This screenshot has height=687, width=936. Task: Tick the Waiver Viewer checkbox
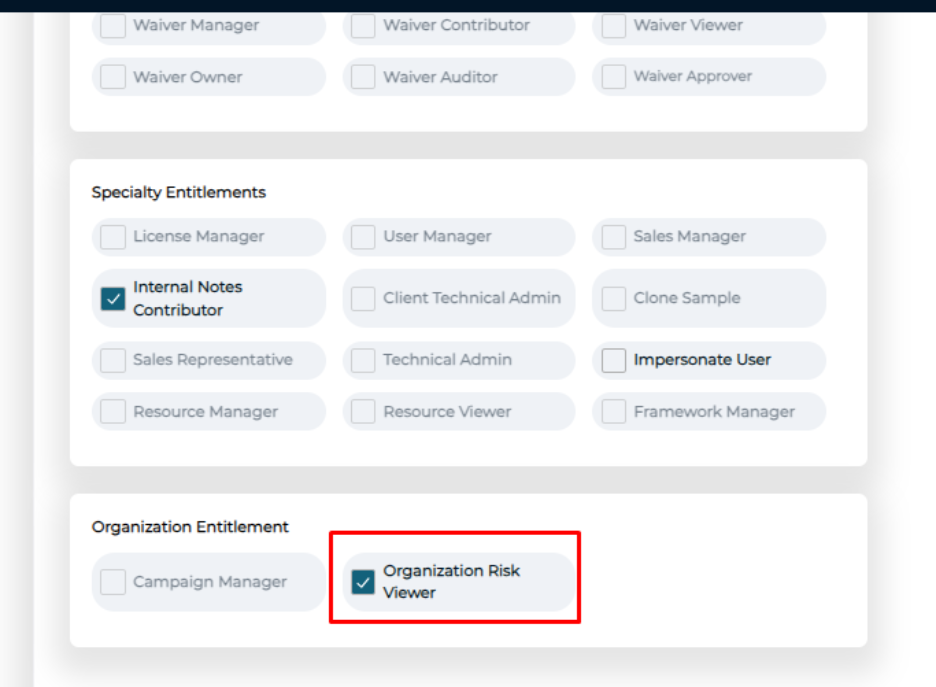[613, 26]
